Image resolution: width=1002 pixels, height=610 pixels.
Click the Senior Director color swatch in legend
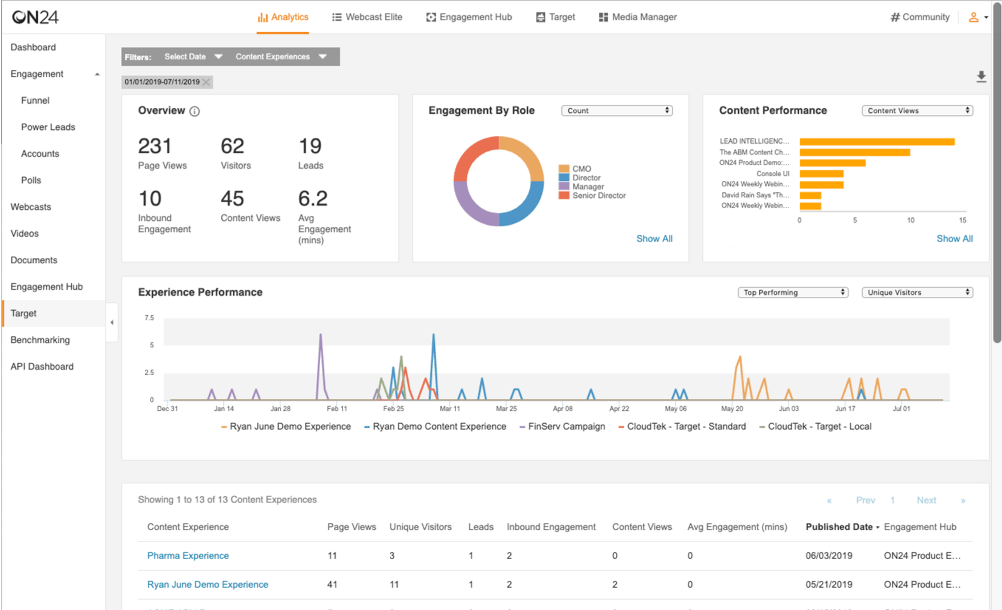click(564, 195)
